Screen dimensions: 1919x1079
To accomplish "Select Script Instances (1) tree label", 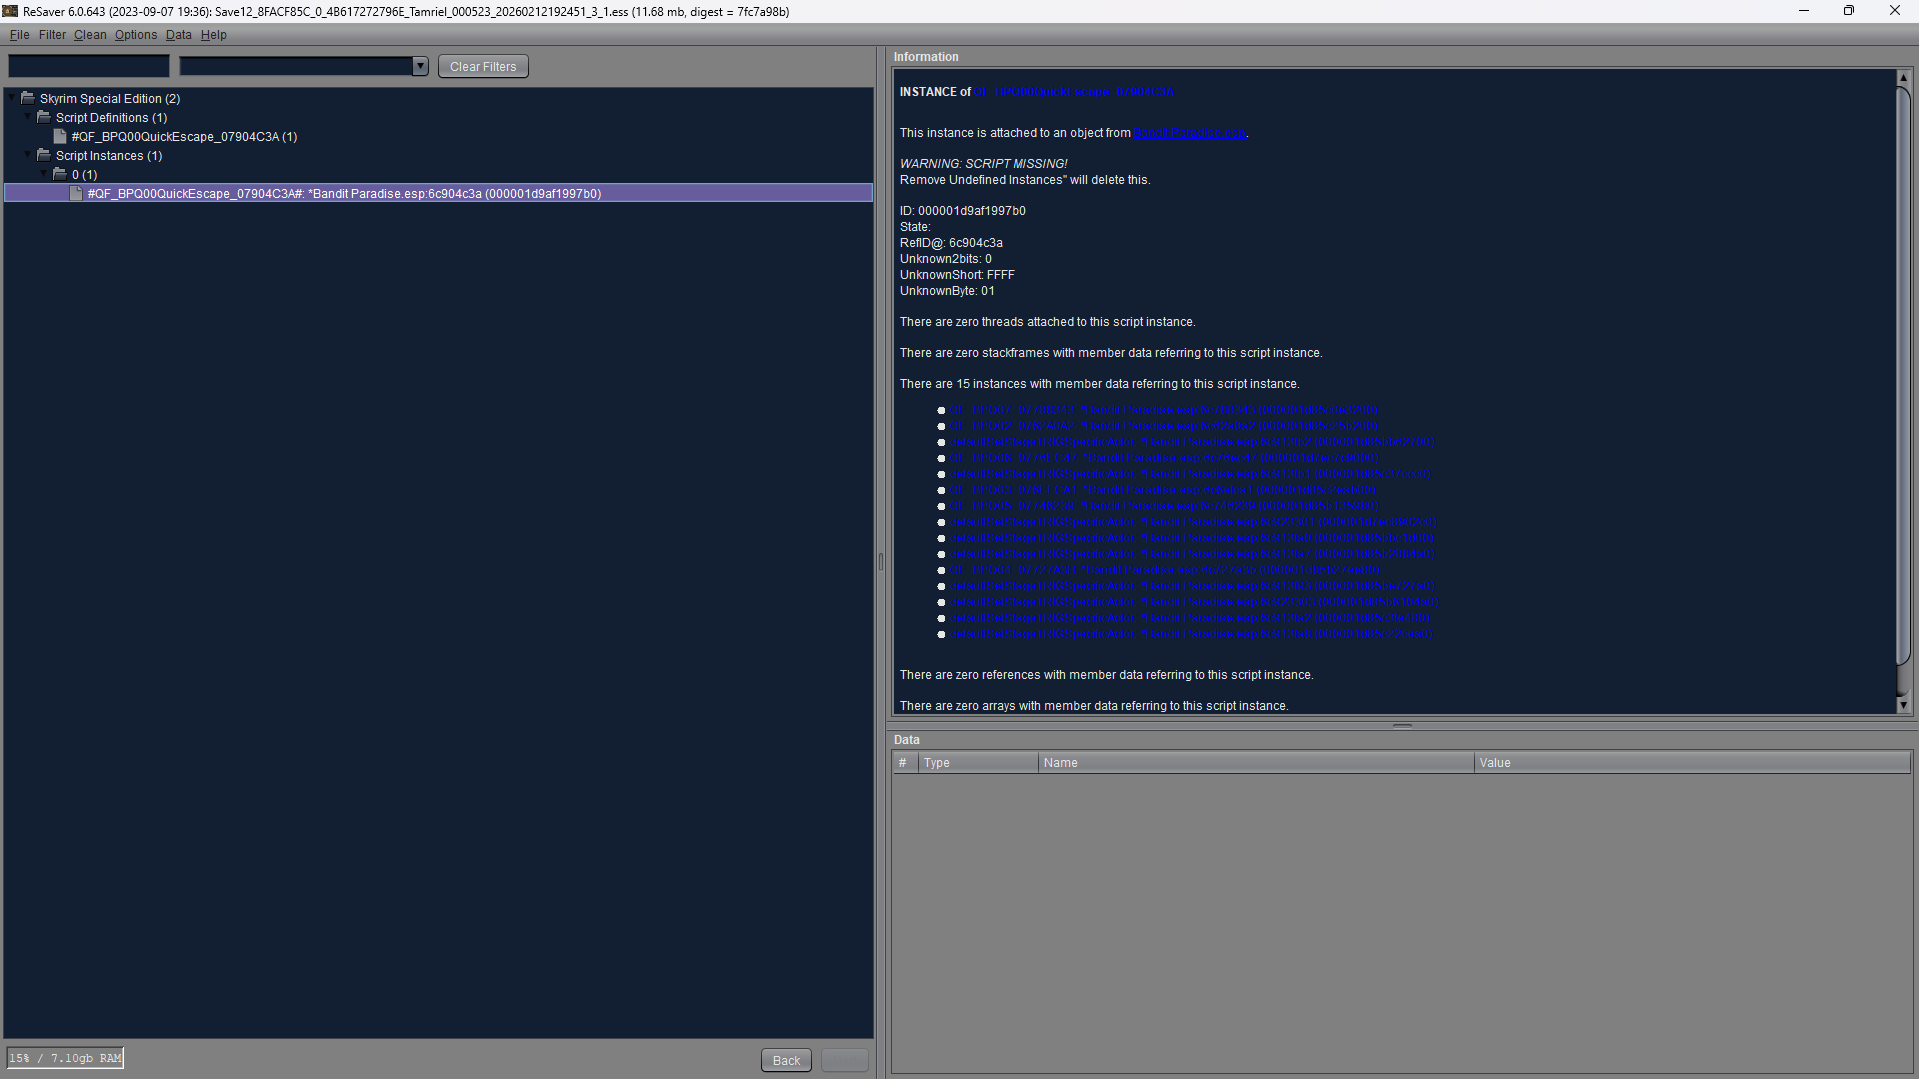I will [109, 156].
